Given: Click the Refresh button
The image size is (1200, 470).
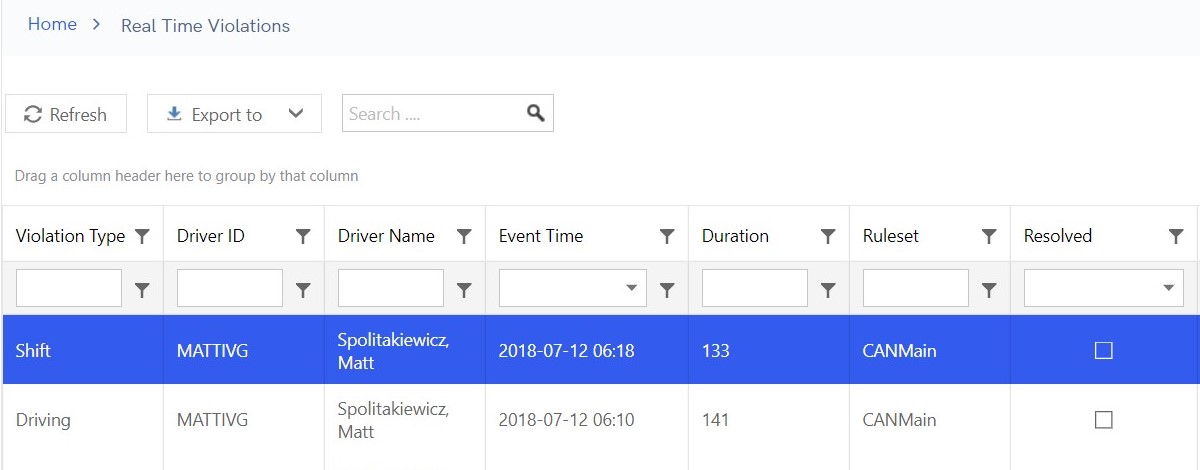Looking at the screenshot, I should pyautogui.click(x=66, y=114).
